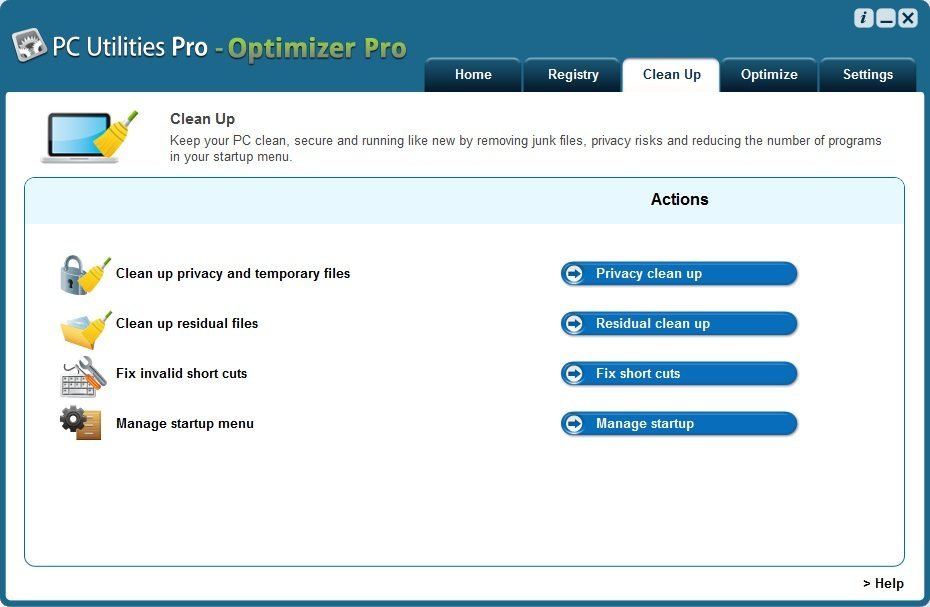Select the Optimize tab
Viewport: 930px width, 607px height.
click(769, 74)
